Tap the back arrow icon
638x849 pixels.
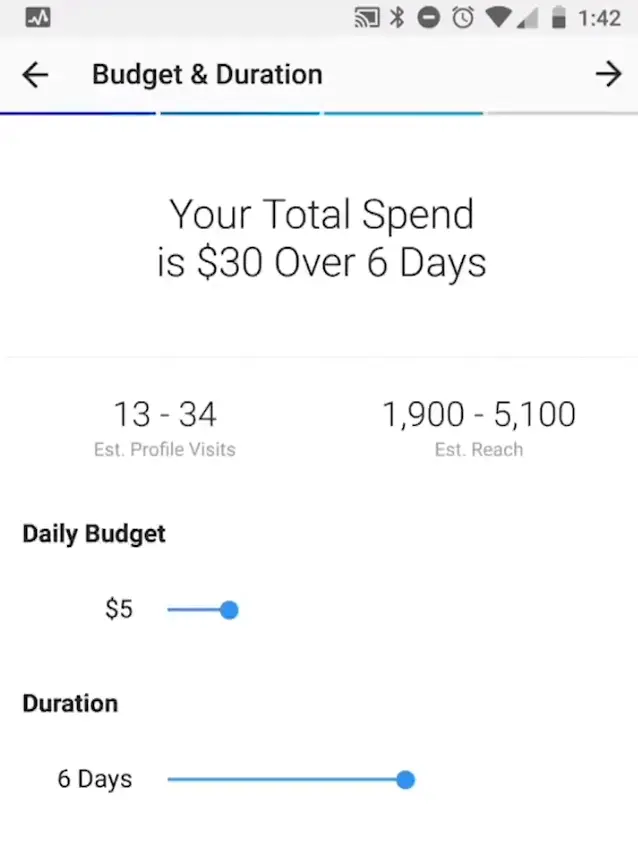35,75
